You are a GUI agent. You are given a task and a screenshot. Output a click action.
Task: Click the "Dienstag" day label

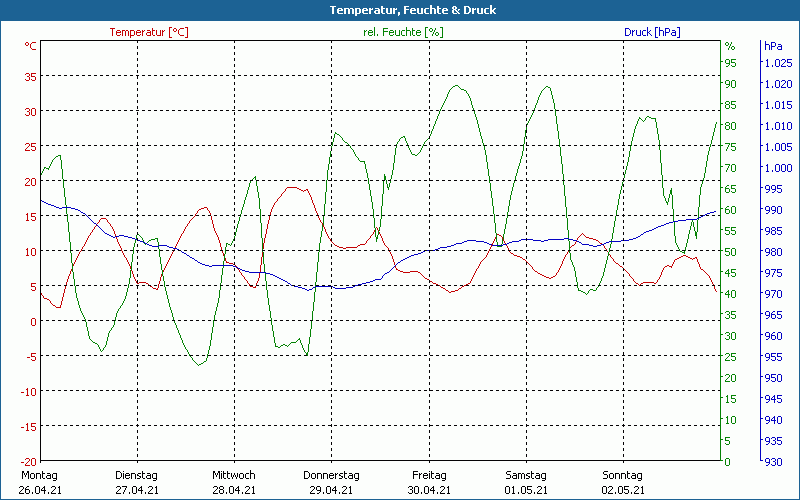136,476
